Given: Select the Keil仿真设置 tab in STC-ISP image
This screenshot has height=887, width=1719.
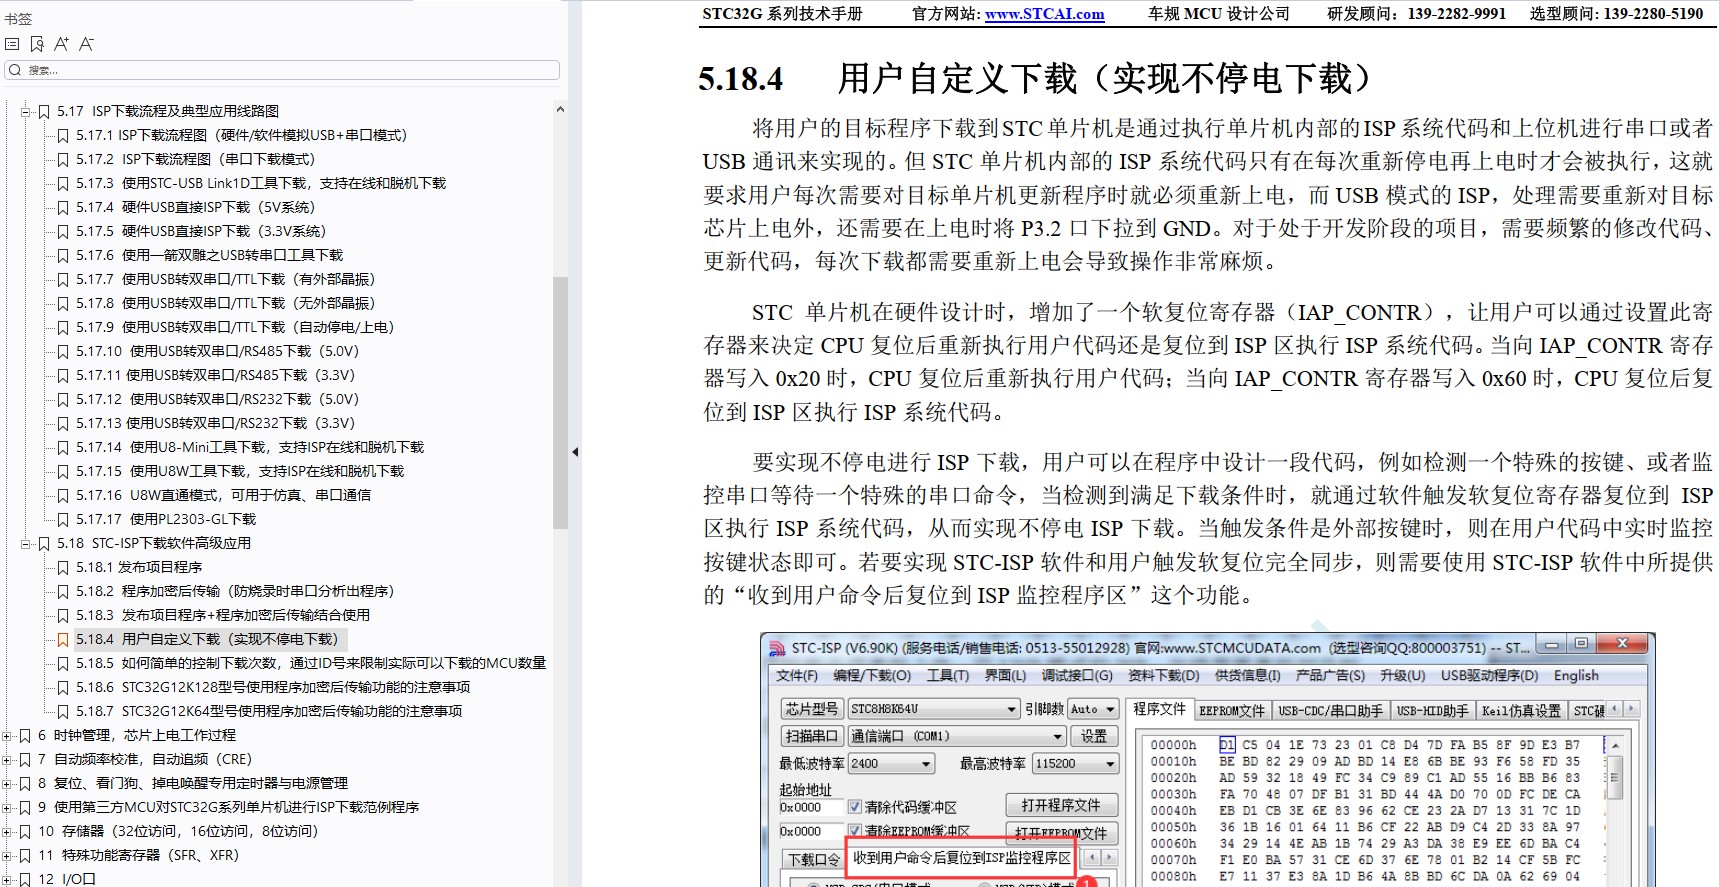Looking at the screenshot, I should tap(1520, 710).
